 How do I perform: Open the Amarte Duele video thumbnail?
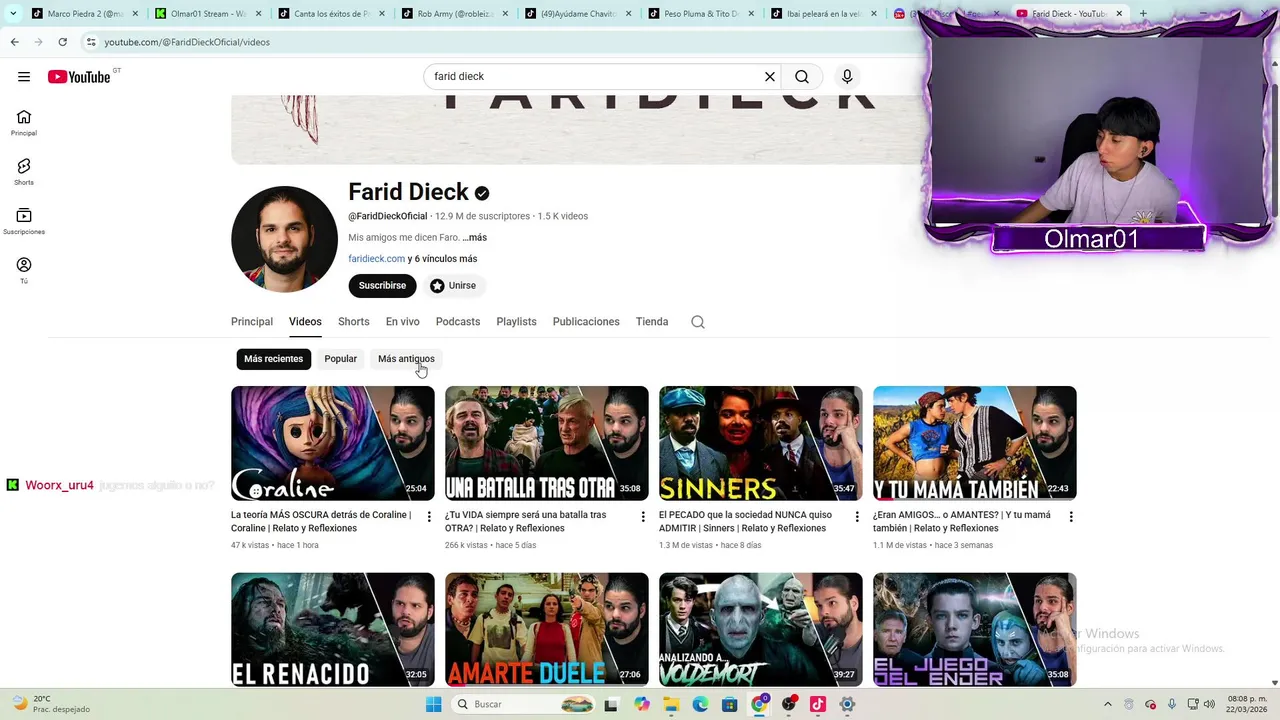(x=547, y=629)
